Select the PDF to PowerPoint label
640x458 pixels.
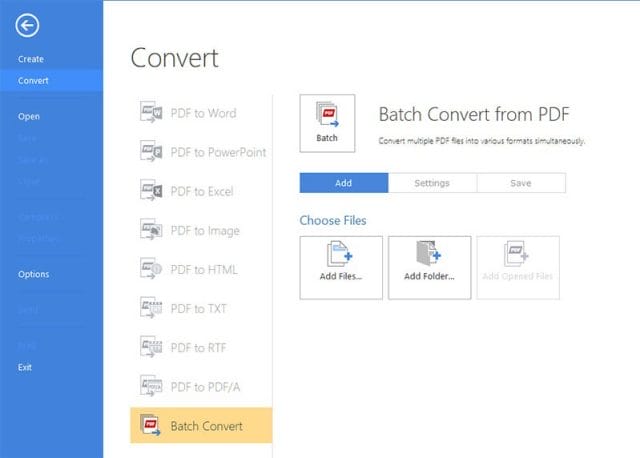point(218,152)
